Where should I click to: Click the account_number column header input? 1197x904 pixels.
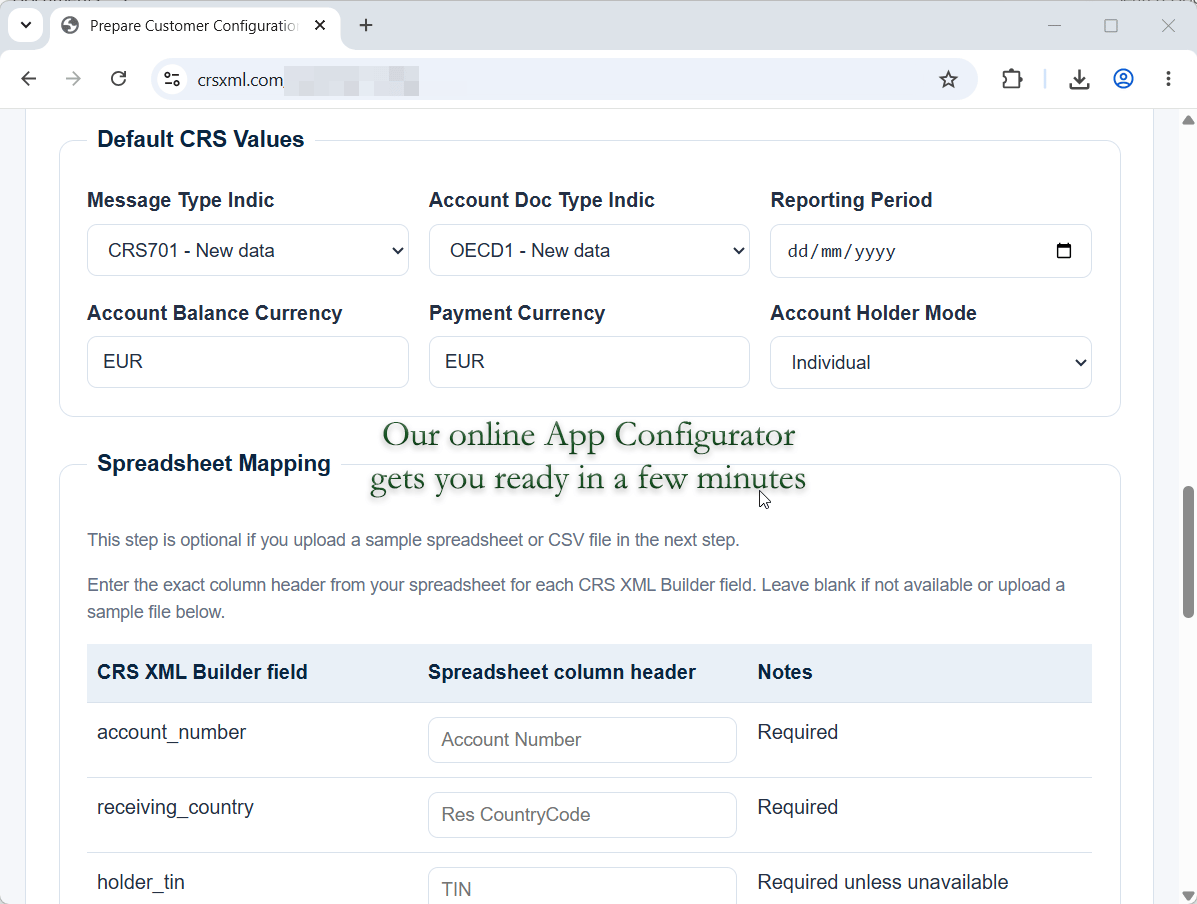582,740
